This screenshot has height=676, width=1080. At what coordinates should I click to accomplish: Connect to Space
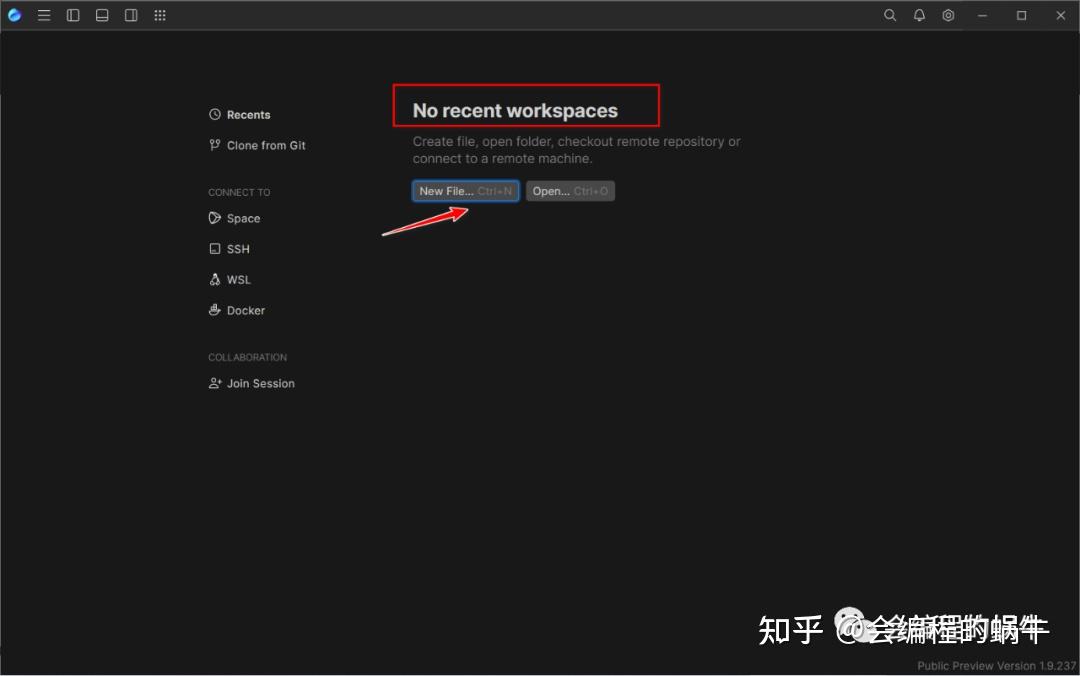point(234,218)
